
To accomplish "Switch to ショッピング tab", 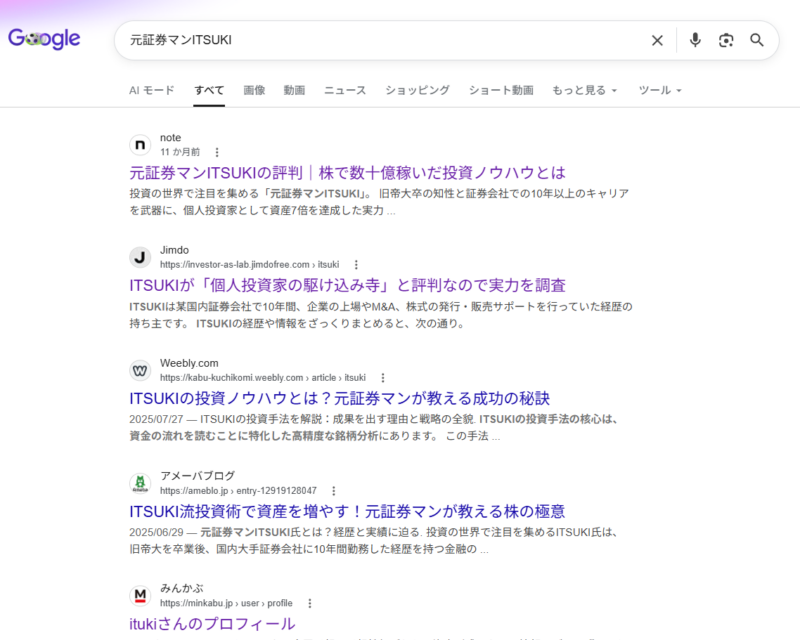I will (x=417, y=90).
